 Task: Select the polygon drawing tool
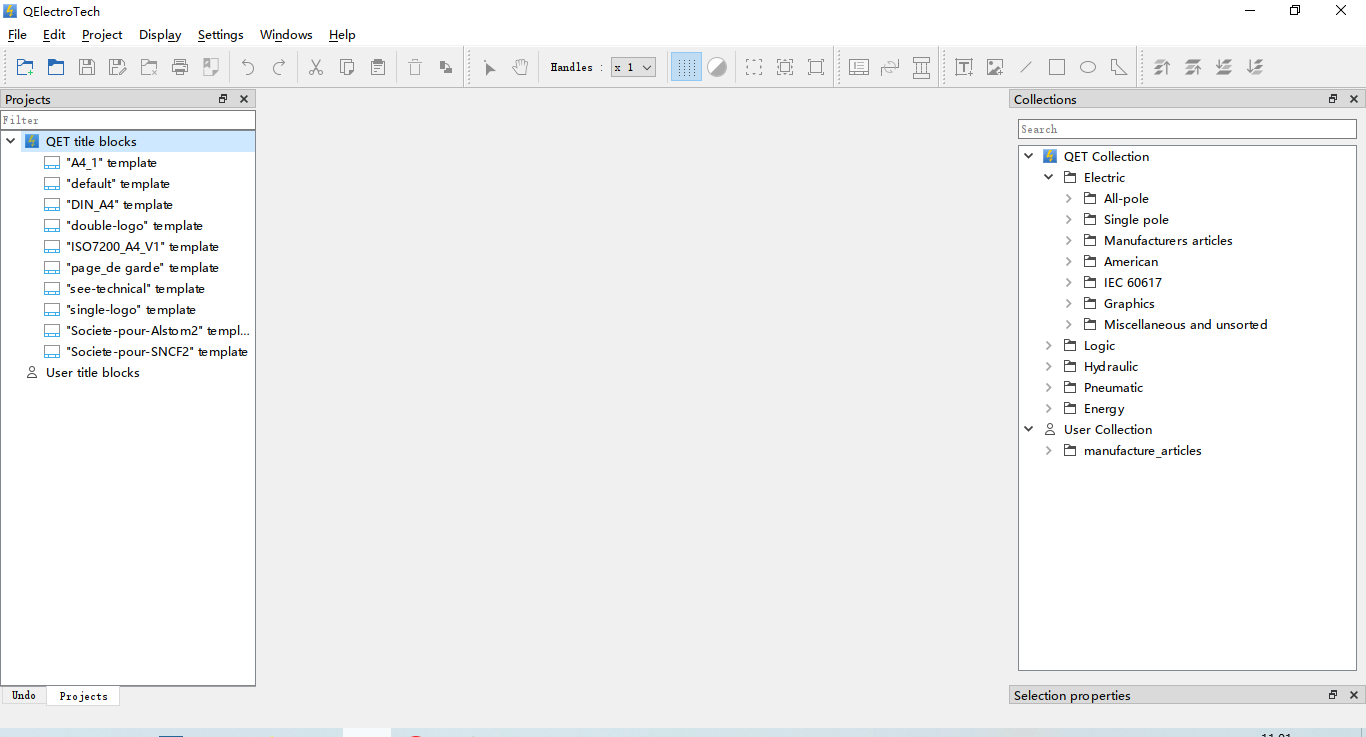pyautogui.click(x=1119, y=67)
